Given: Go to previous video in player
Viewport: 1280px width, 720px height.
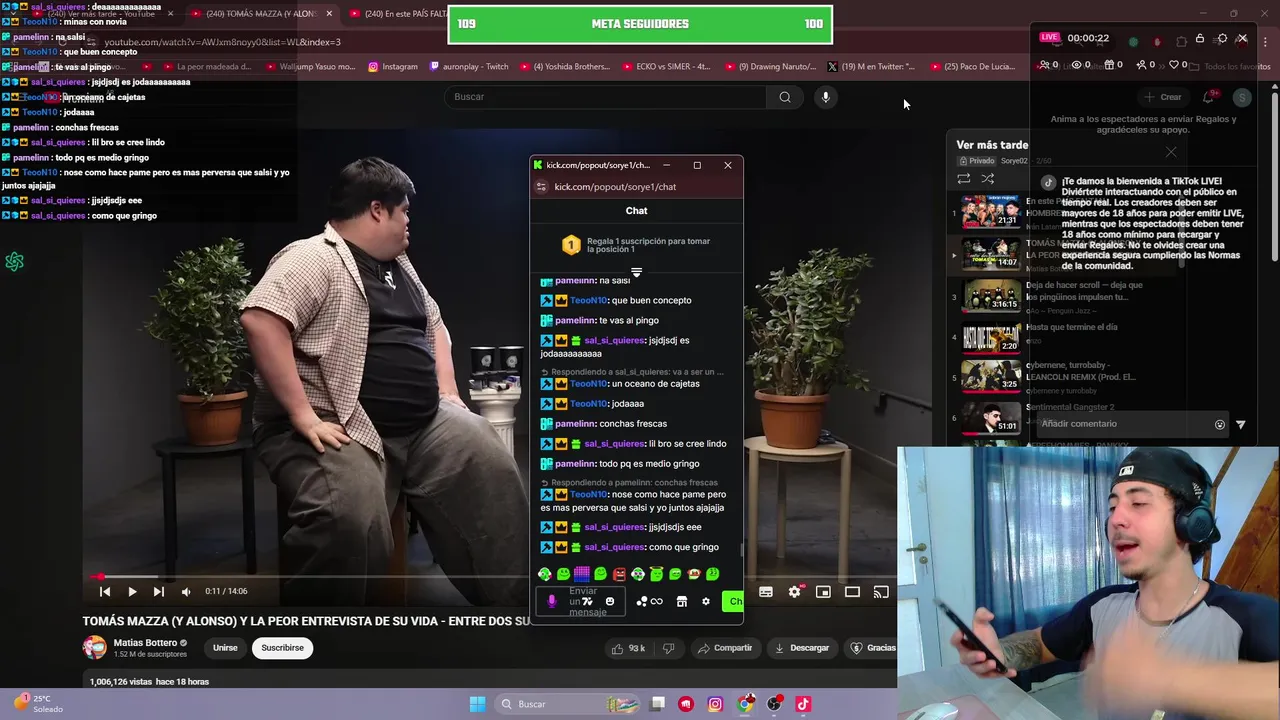Looking at the screenshot, I should (105, 592).
